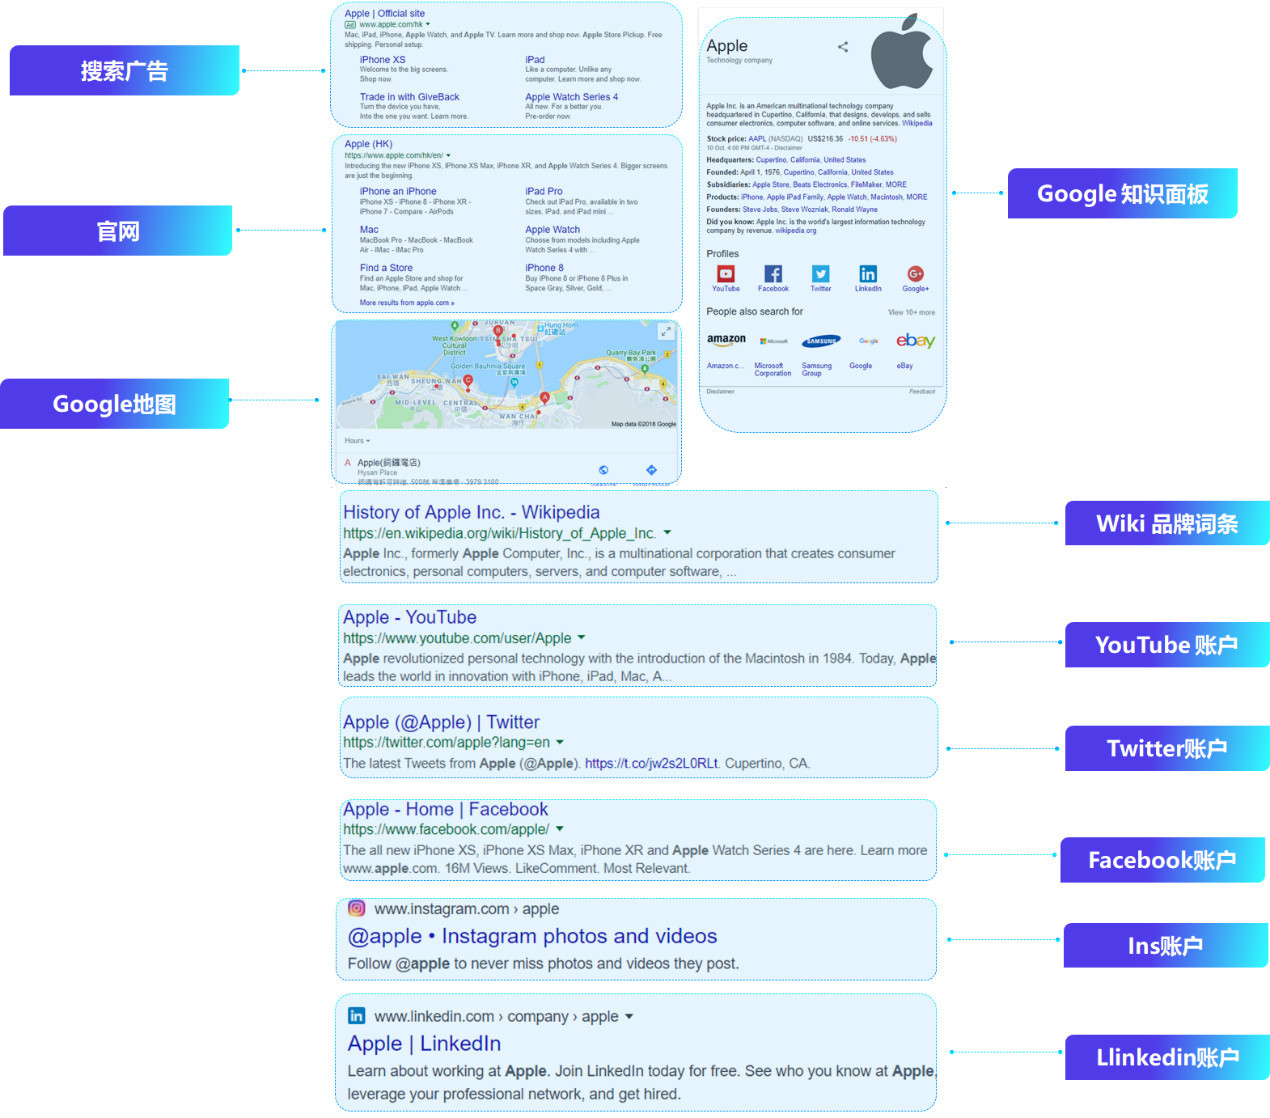
Task: Open the LinkedIn profile icon
Action: pos(868,274)
